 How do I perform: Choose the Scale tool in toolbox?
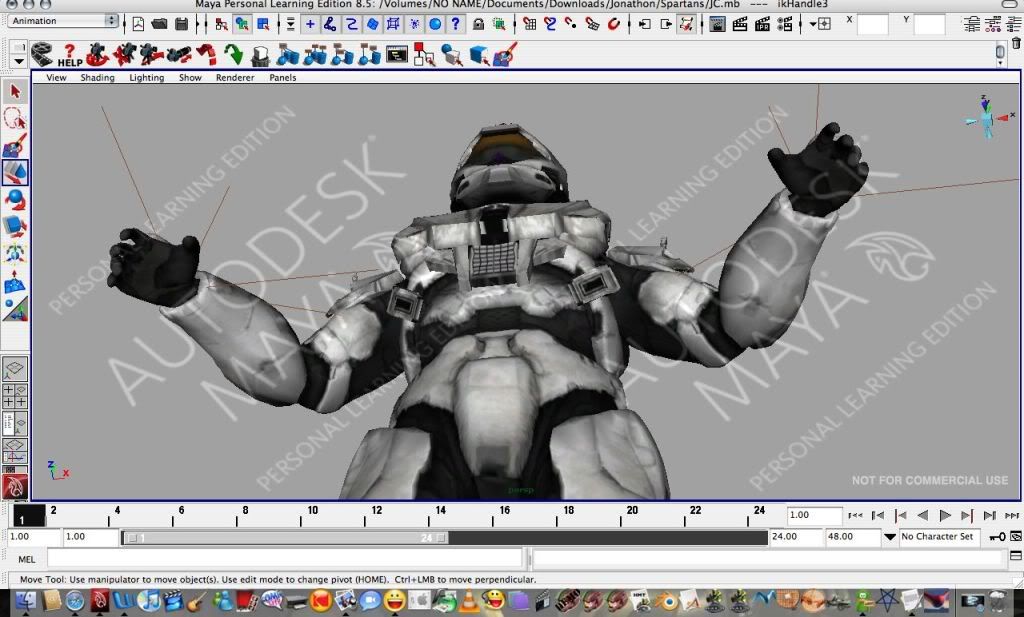[15, 226]
